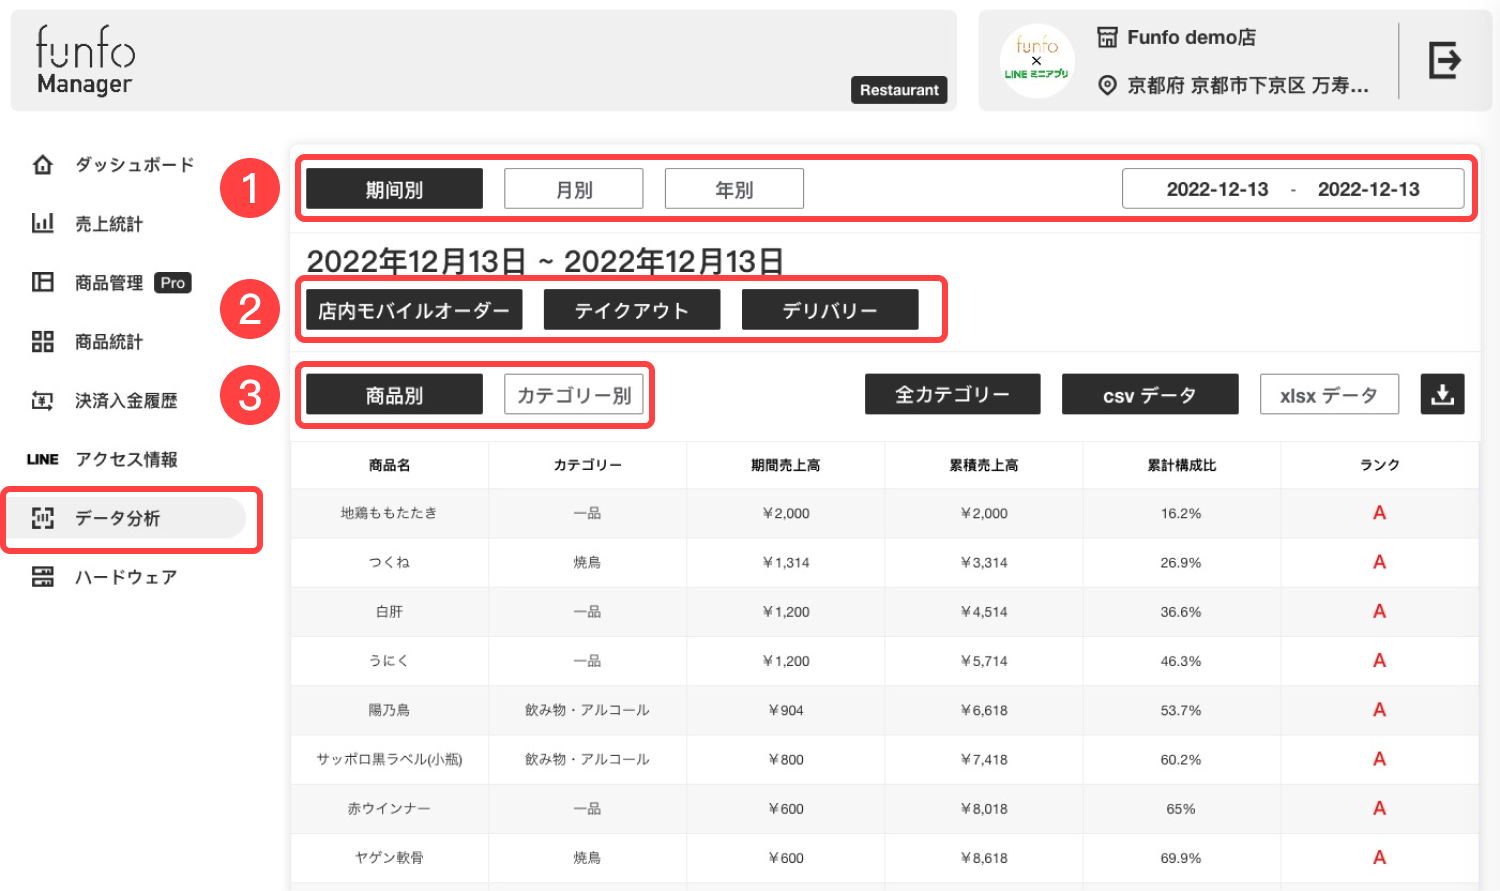Click the end date 2022-12-13 field
The width and height of the screenshot is (1500, 891).
(1368, 189)
